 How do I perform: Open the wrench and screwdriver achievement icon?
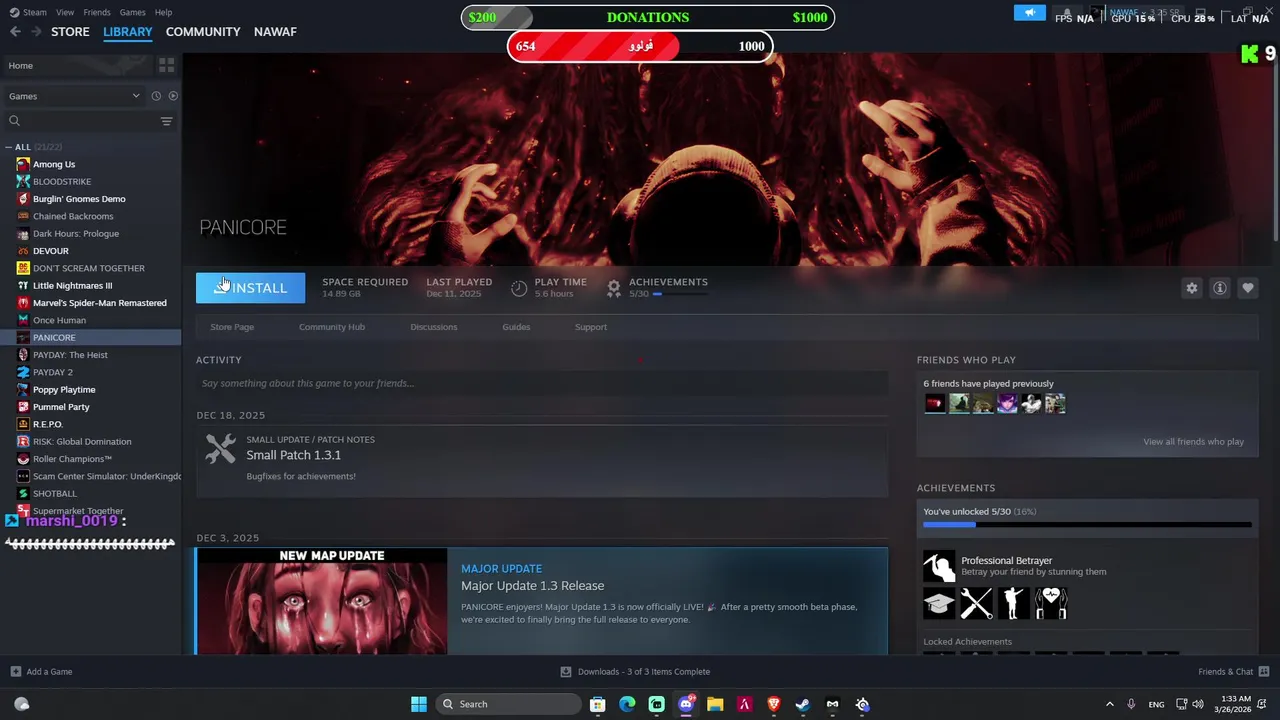tap(976, 603)
